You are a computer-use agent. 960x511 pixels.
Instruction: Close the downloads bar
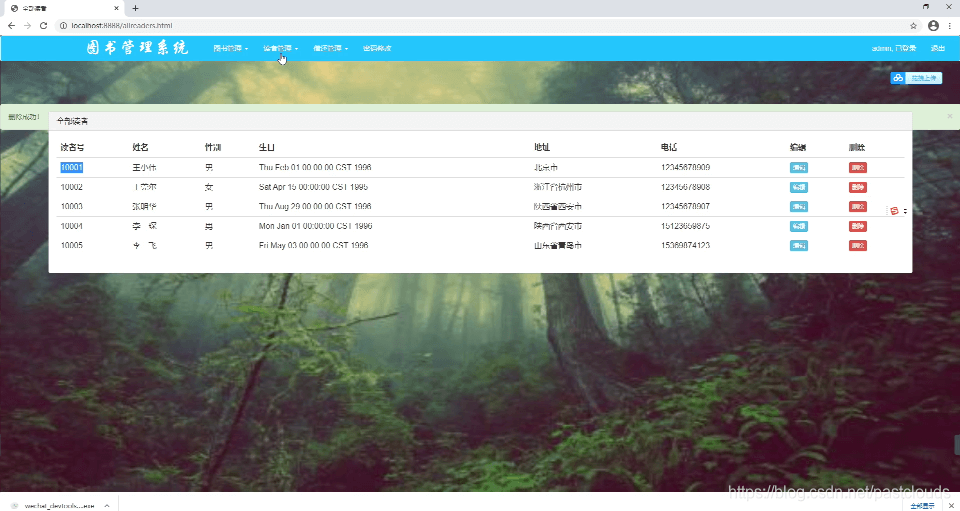pyautogui.click(x=951, y=505)
